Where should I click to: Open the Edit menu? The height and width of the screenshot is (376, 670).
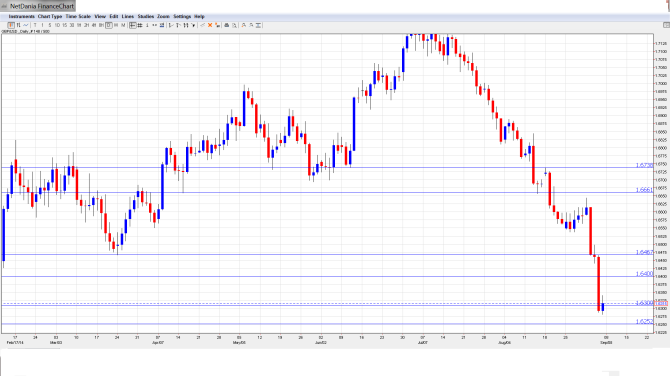tap(114, 16)
